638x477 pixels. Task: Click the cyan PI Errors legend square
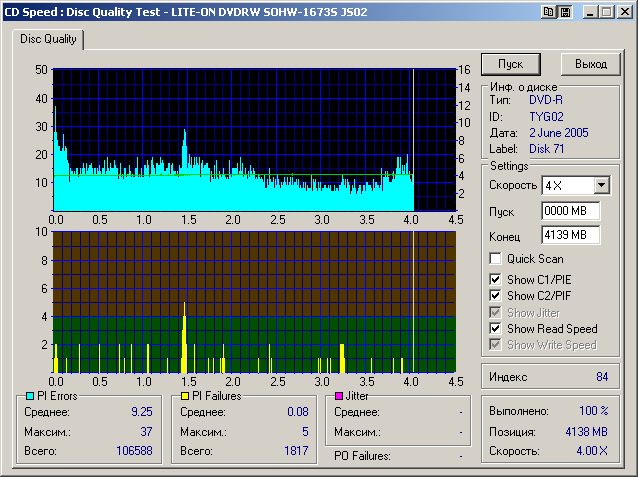coord(29,396)
